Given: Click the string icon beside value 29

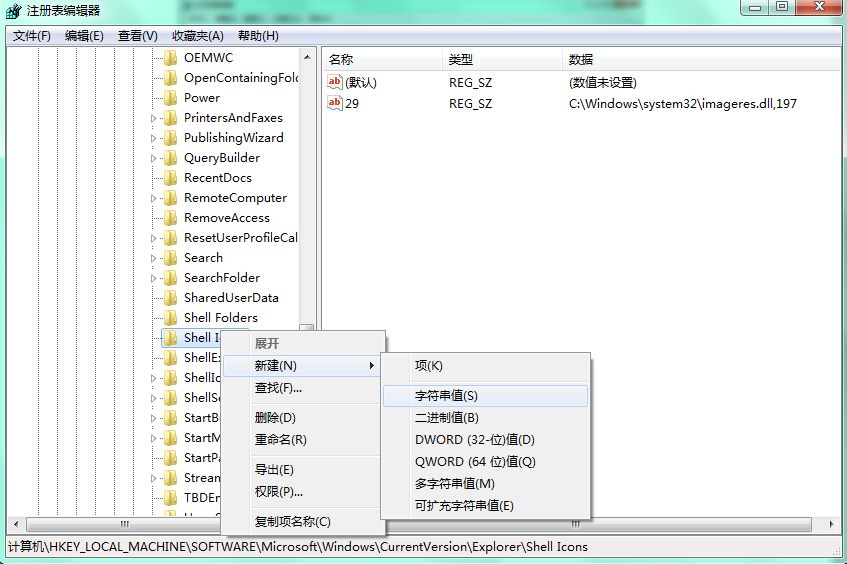Looking at the screenshot, I should point(335,103).
